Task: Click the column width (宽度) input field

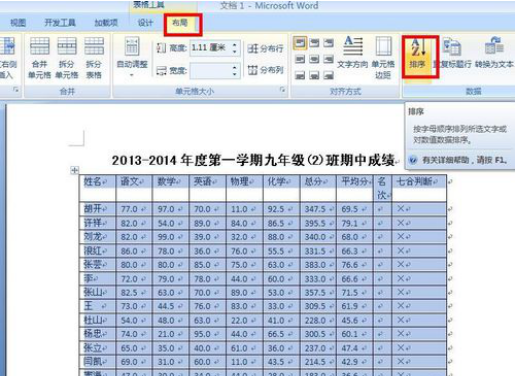Action: (211, 70)
